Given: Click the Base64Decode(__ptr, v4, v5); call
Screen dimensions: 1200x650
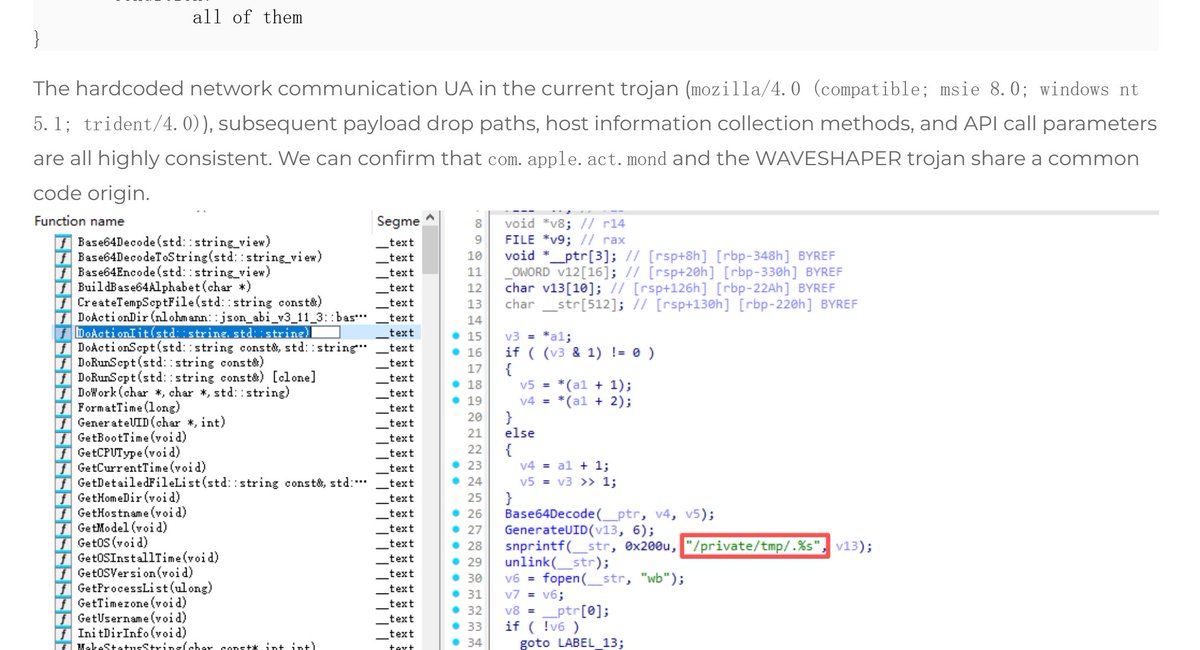Looking at the screenshot, I should point(609,514).
